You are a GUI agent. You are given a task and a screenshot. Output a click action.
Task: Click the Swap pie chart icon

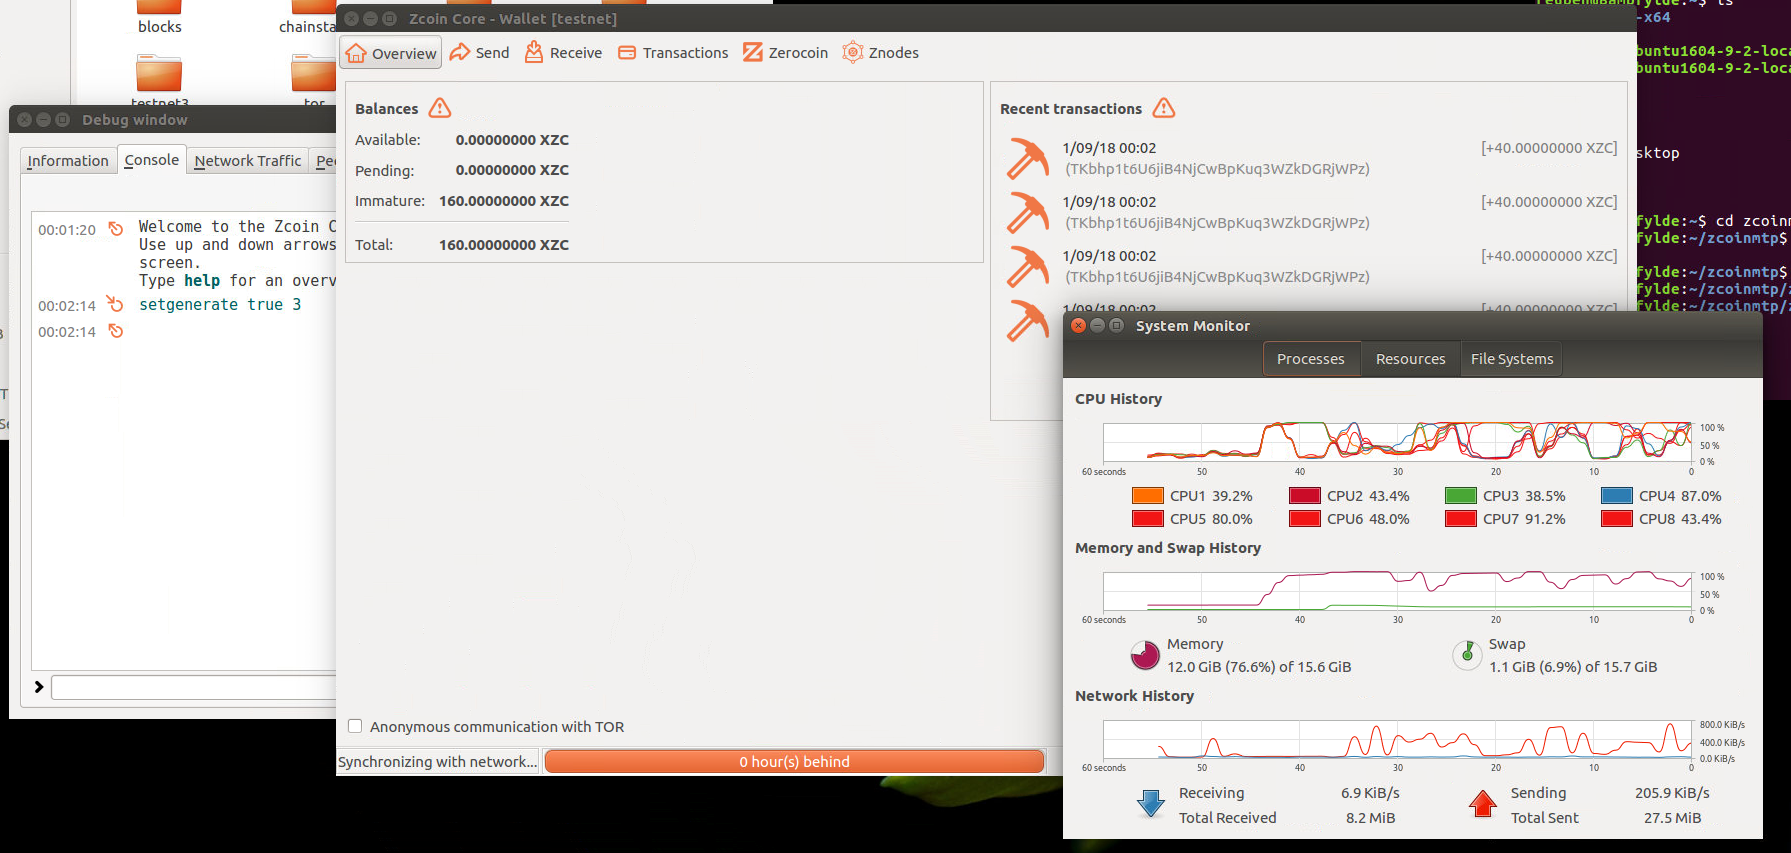tap(1467, 655)
